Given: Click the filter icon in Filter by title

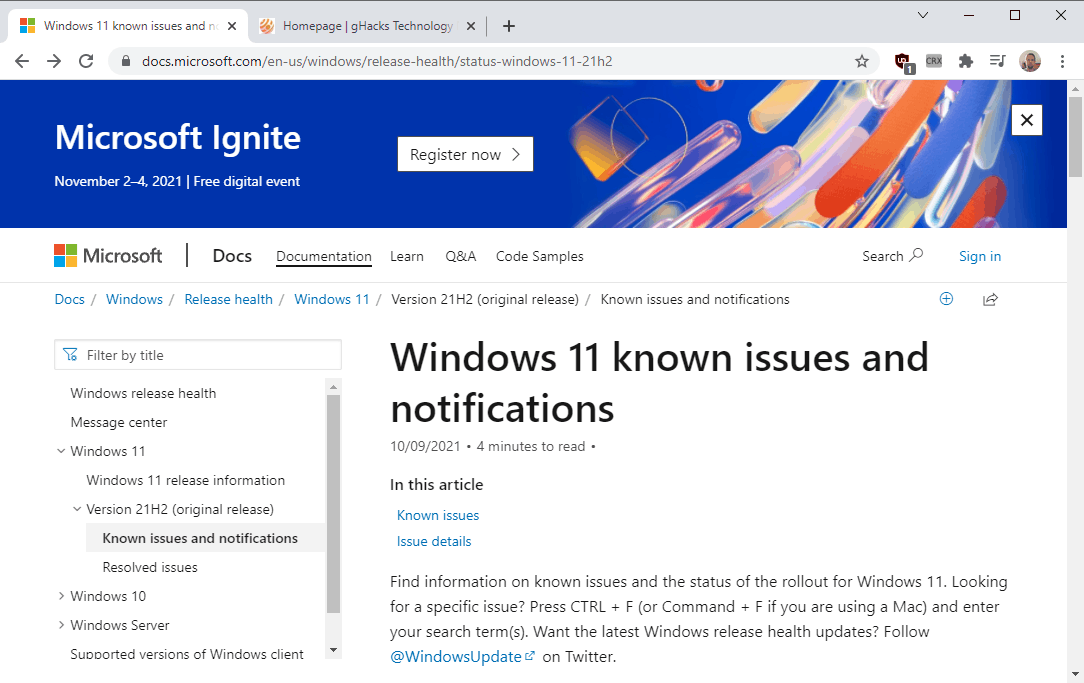Looking at the screenshot, I should click(71, 355).
